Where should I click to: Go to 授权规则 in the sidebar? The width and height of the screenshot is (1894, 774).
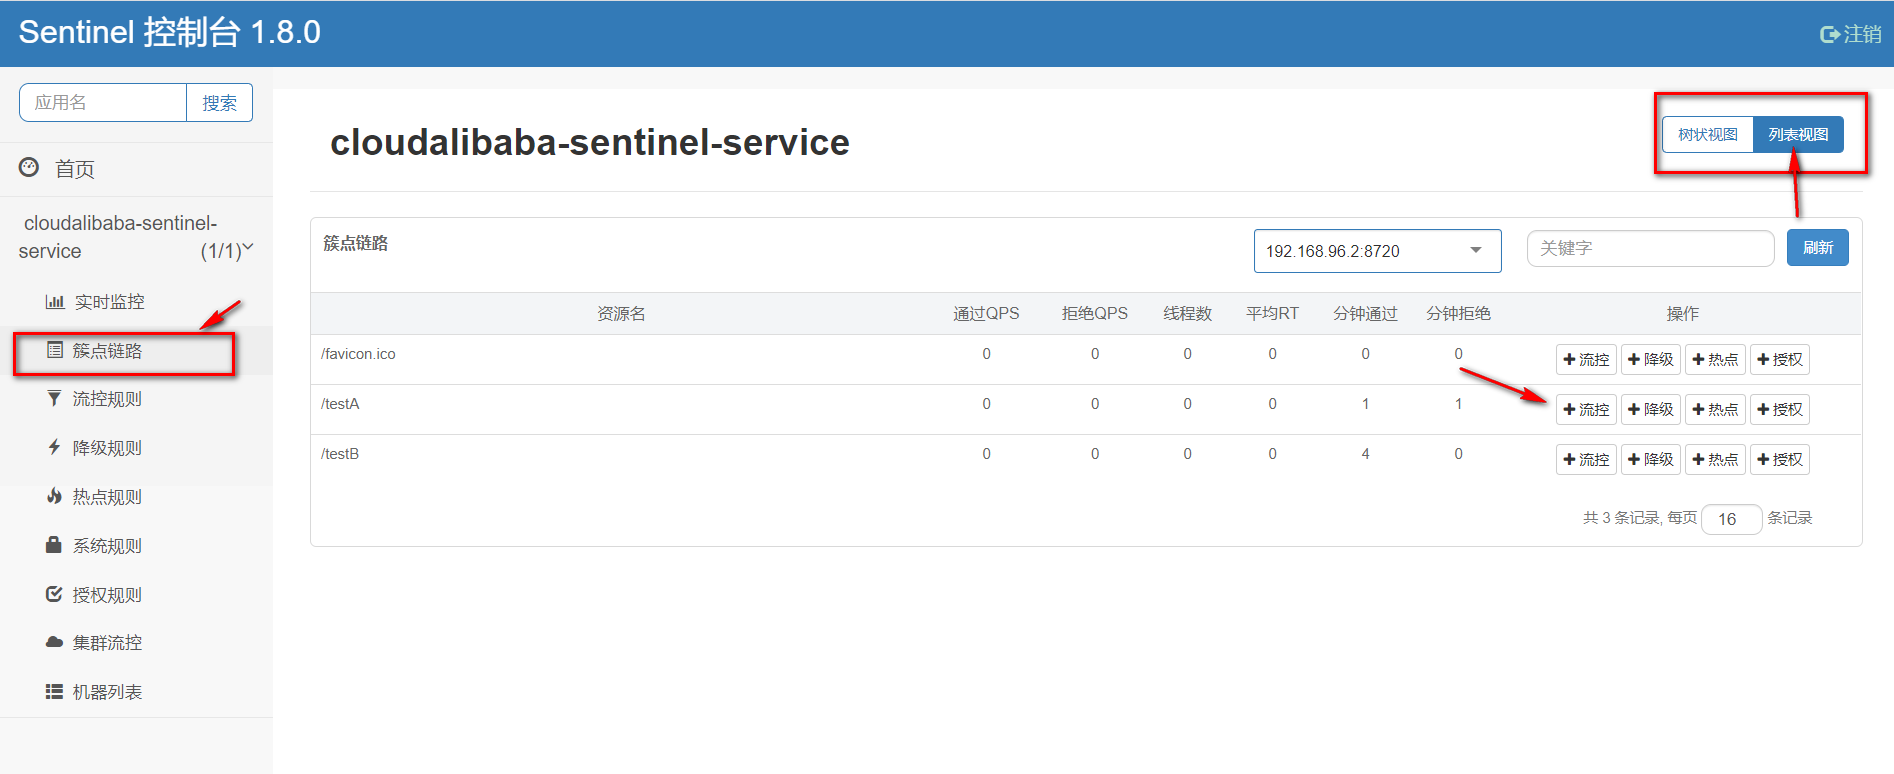point(107,595)
